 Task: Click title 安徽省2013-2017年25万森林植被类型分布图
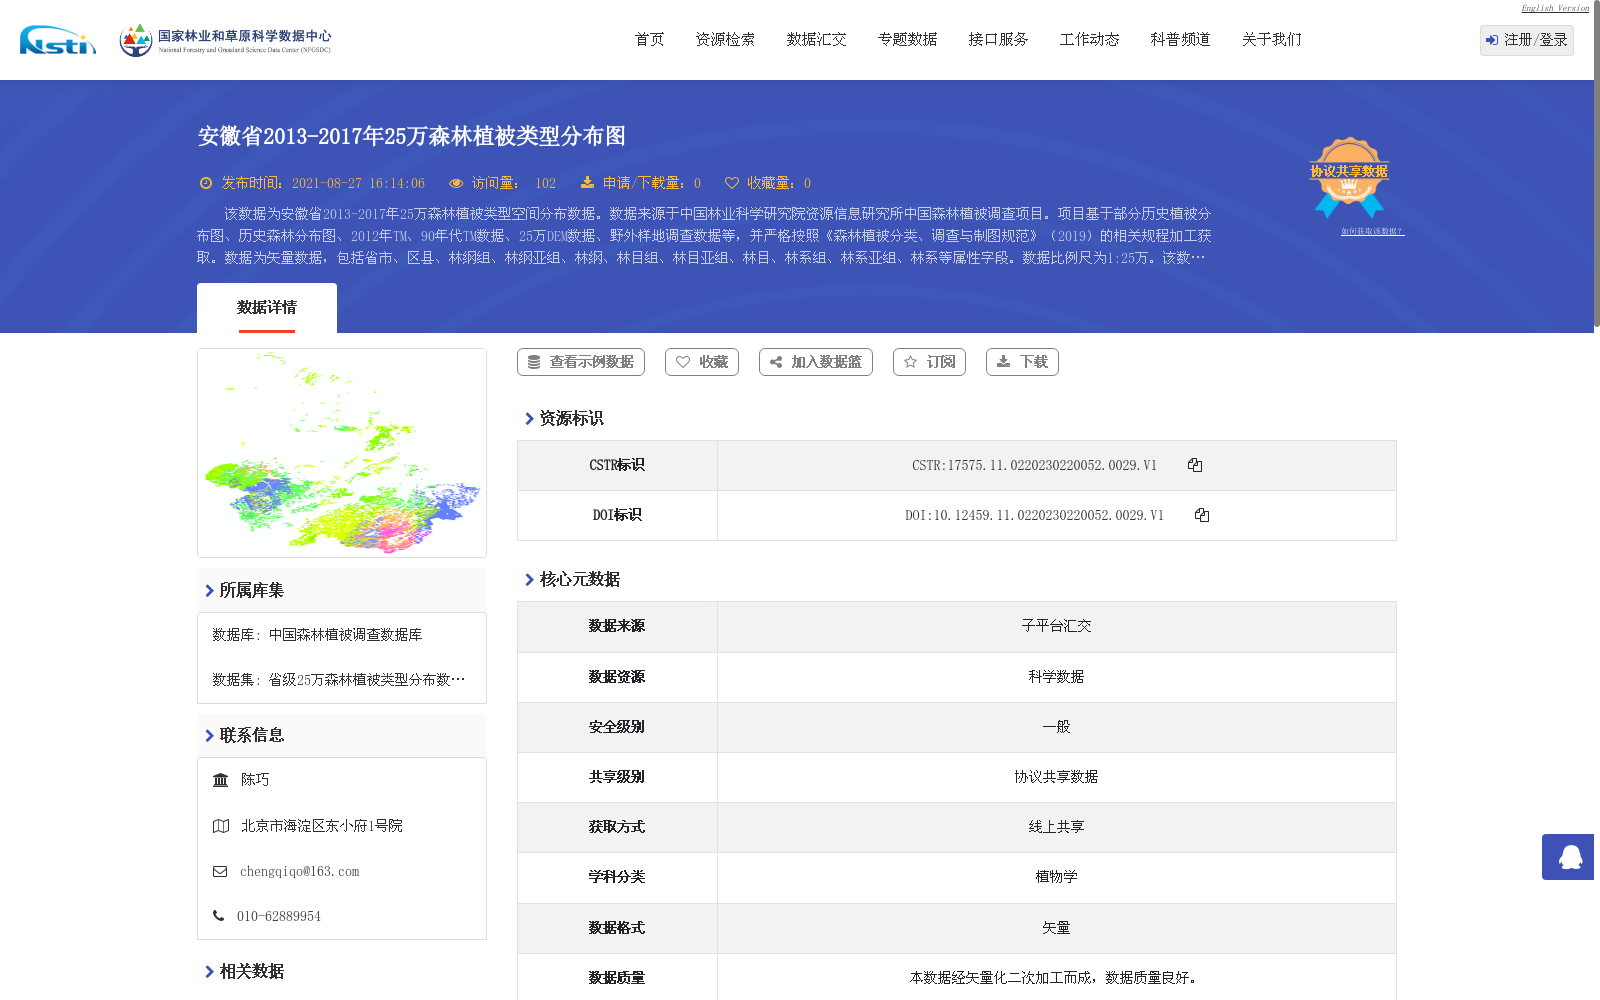(411, 136)
